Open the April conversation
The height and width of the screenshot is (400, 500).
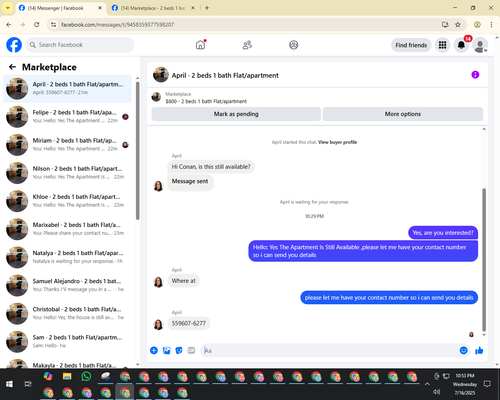click(67, 88)
